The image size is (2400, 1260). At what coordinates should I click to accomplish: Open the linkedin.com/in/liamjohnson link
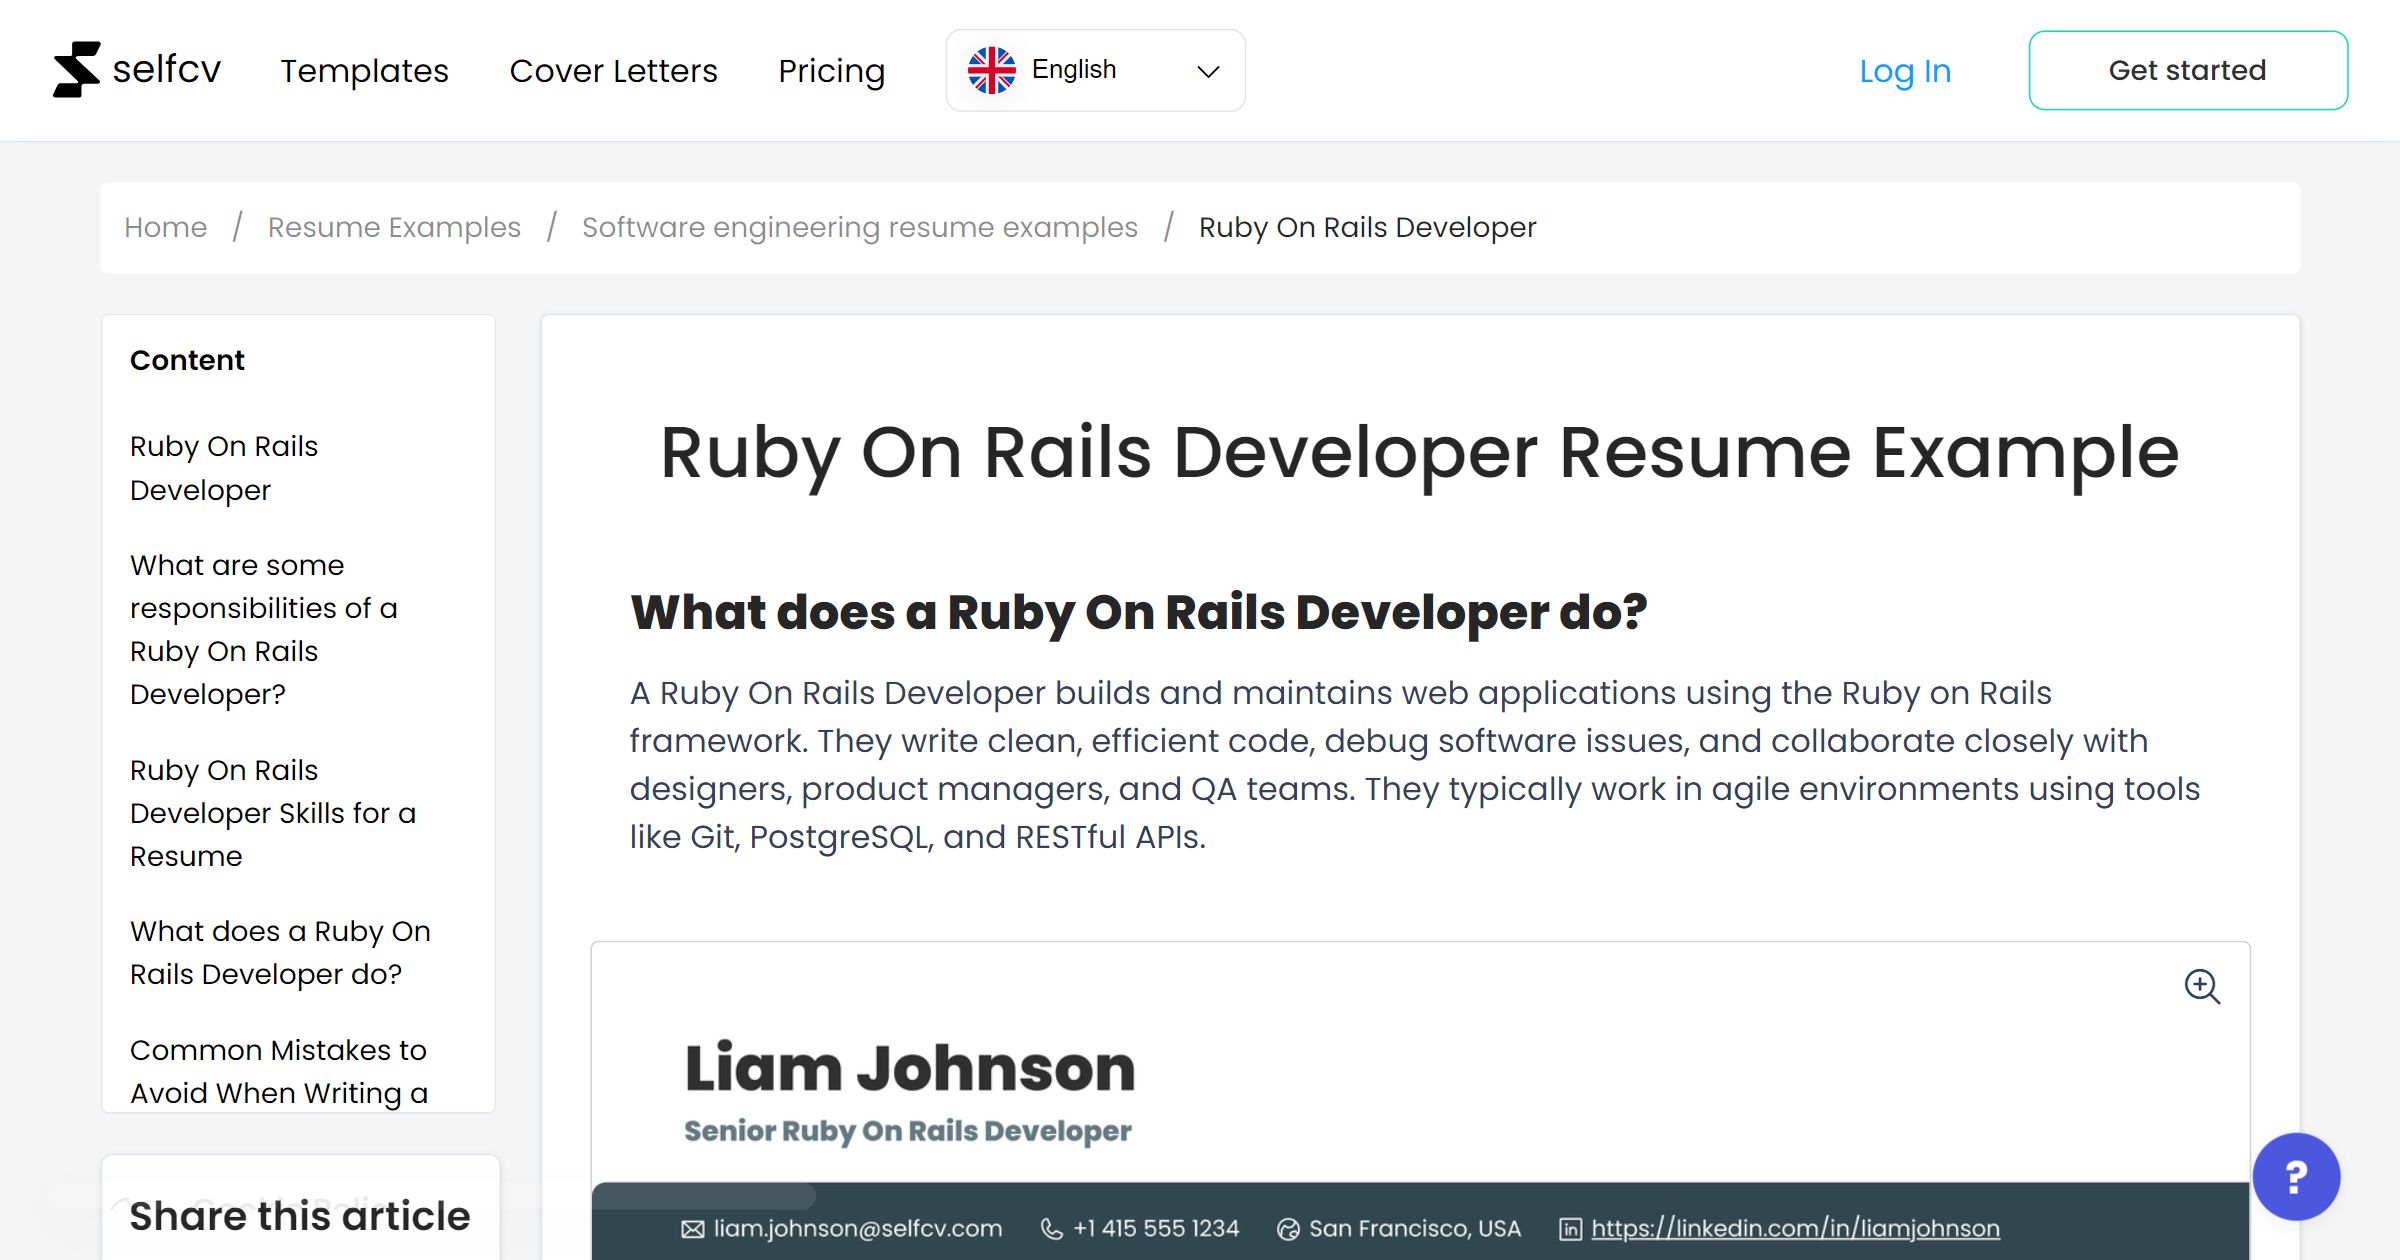(1795, 1228)
